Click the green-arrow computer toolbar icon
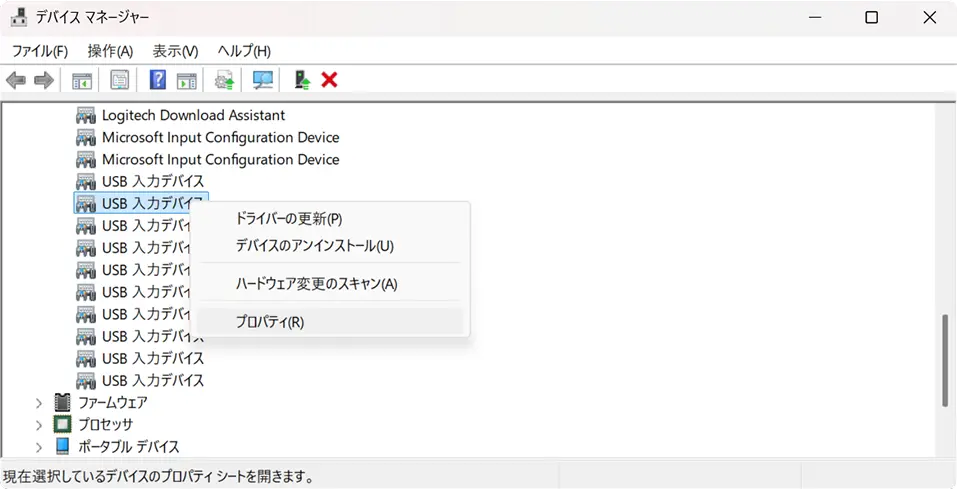Screen dimensions: 957x489 [x=302, y=80]
